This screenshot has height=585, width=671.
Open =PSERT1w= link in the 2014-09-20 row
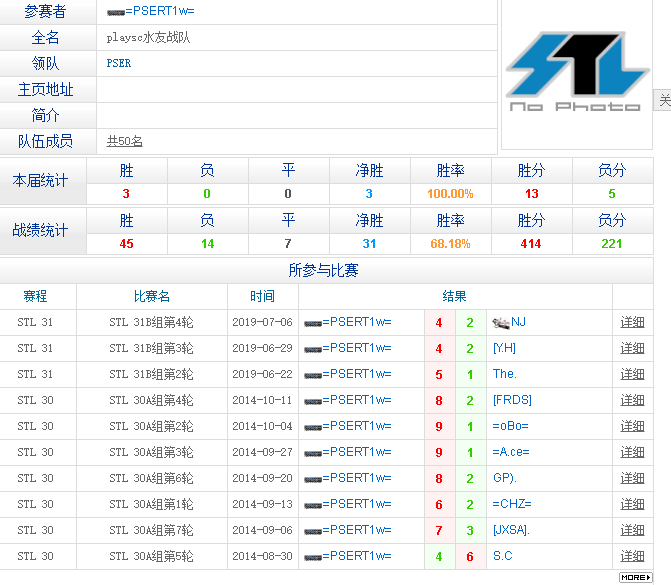(x=357, y=478)
